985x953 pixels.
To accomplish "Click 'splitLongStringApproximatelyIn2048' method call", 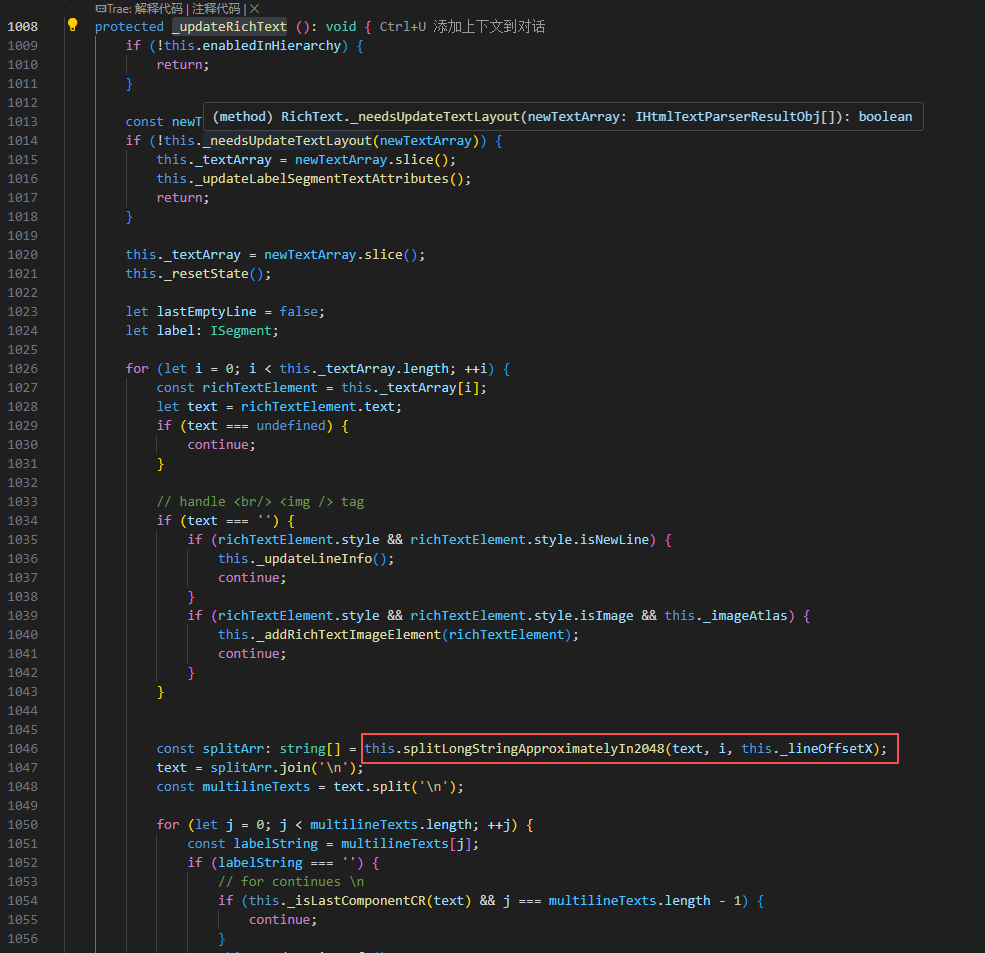I will point(533,749).
